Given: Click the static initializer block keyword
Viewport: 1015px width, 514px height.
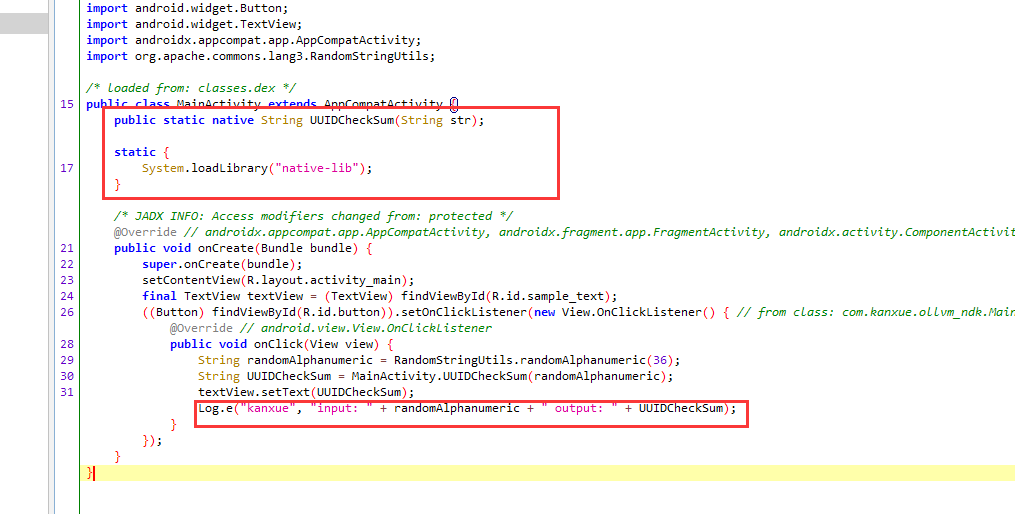Looking at the screenshot, I should [135, 152].
